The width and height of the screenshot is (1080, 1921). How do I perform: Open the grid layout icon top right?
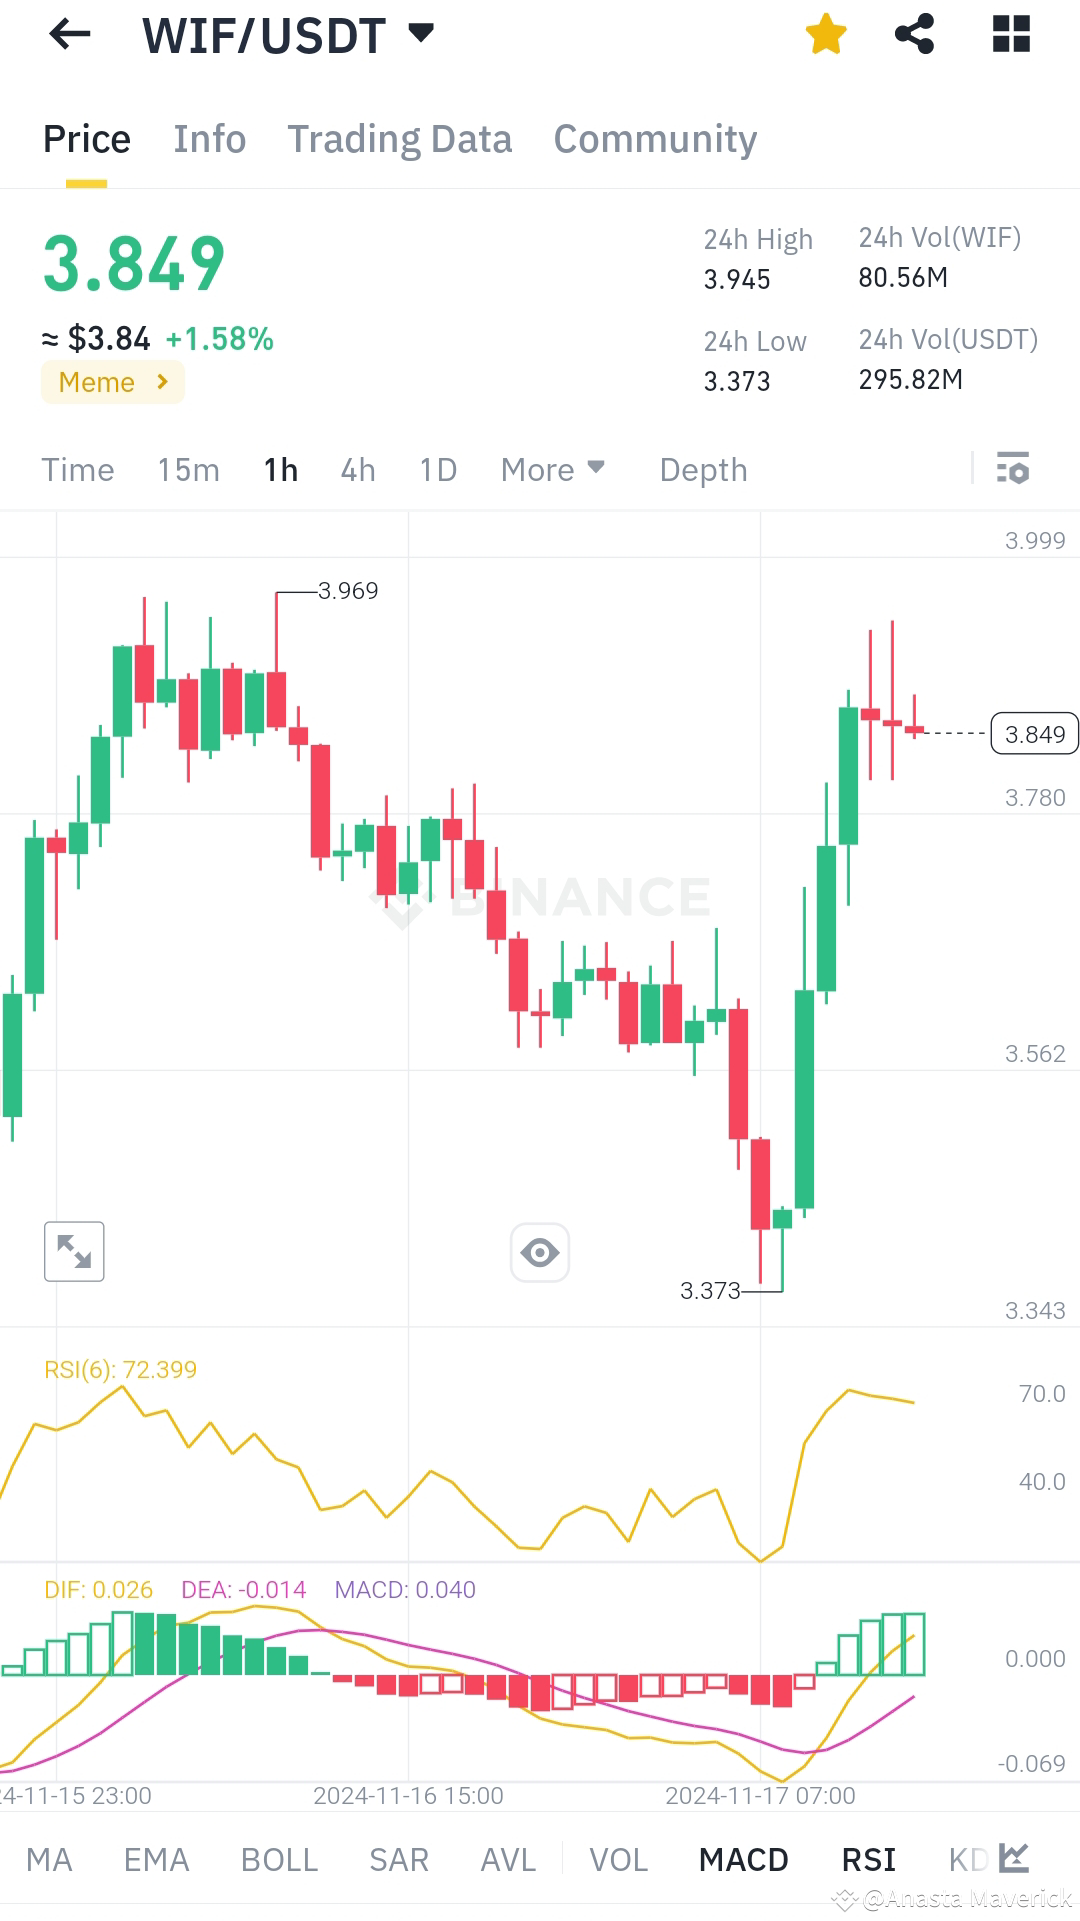point(1011,33)
